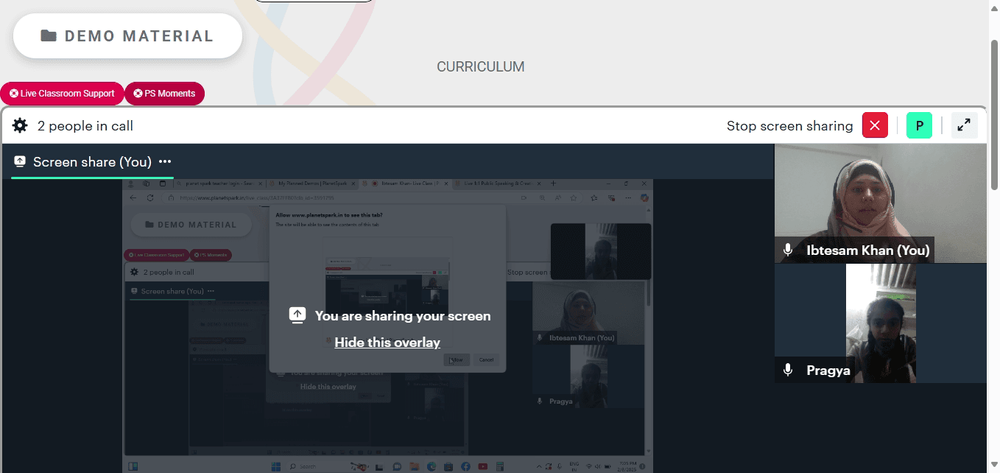Screen dimensions: 1000x473
Task: Click the browser refresh icon in shared preview
Action: point(150,198)
